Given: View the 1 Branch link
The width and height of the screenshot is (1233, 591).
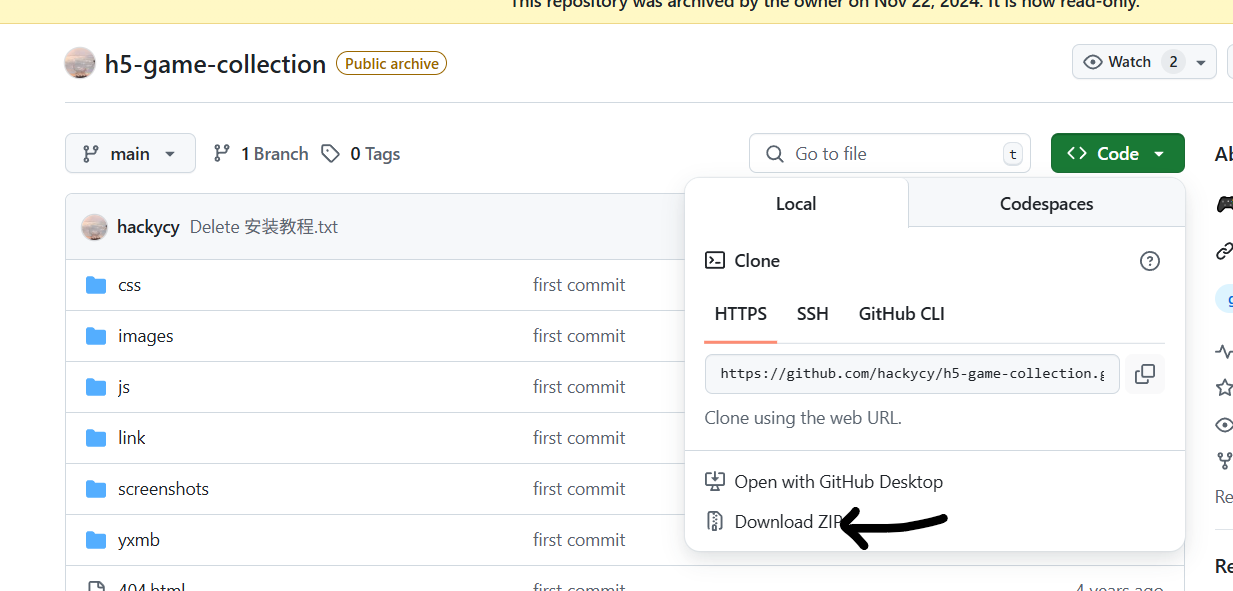Looking at the screenshot, I should [261, 154].
